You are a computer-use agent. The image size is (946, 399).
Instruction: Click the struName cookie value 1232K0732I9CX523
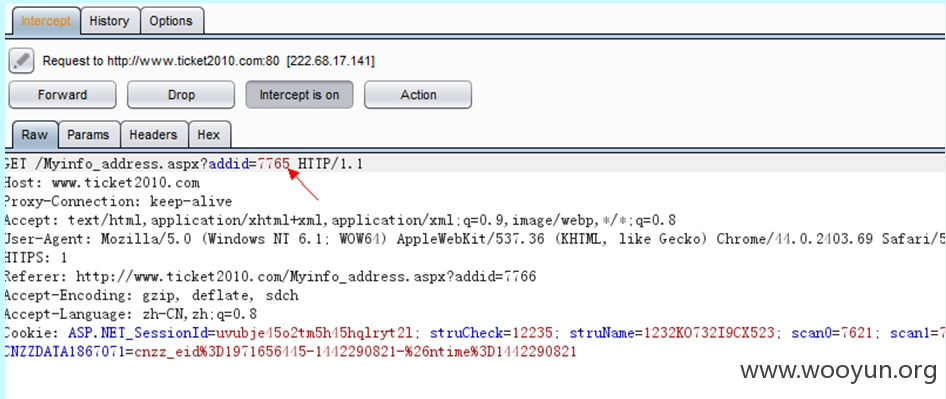(711, 333)
